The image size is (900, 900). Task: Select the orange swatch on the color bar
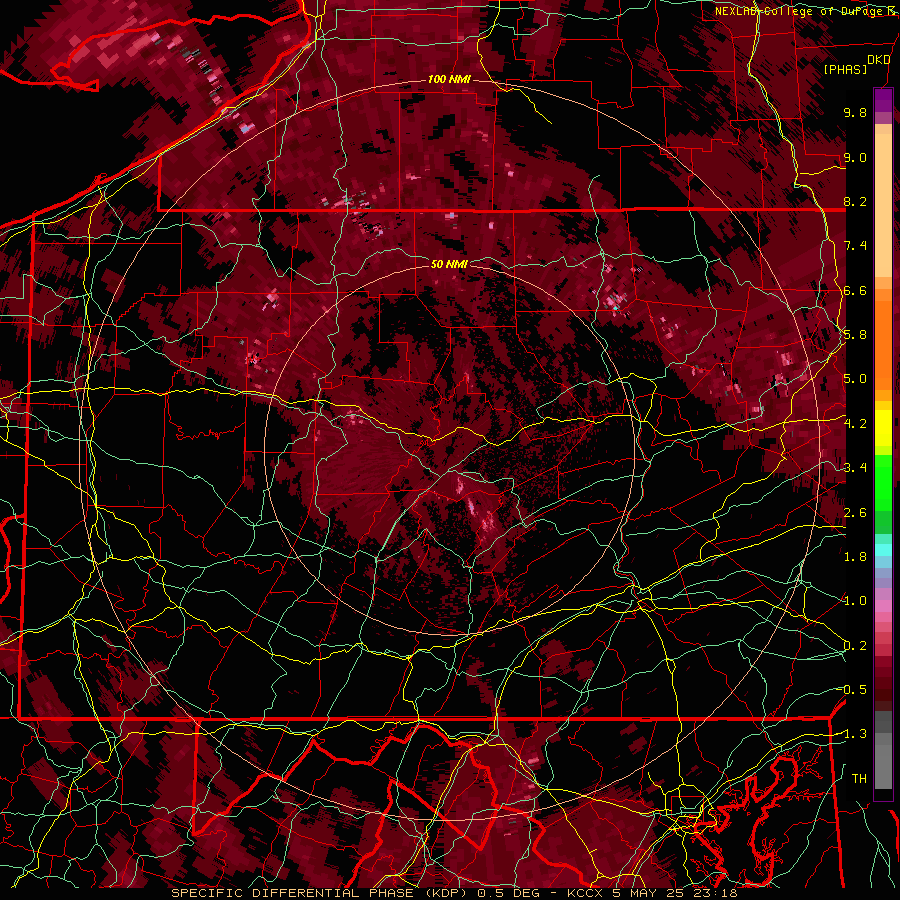coord(883,342)
